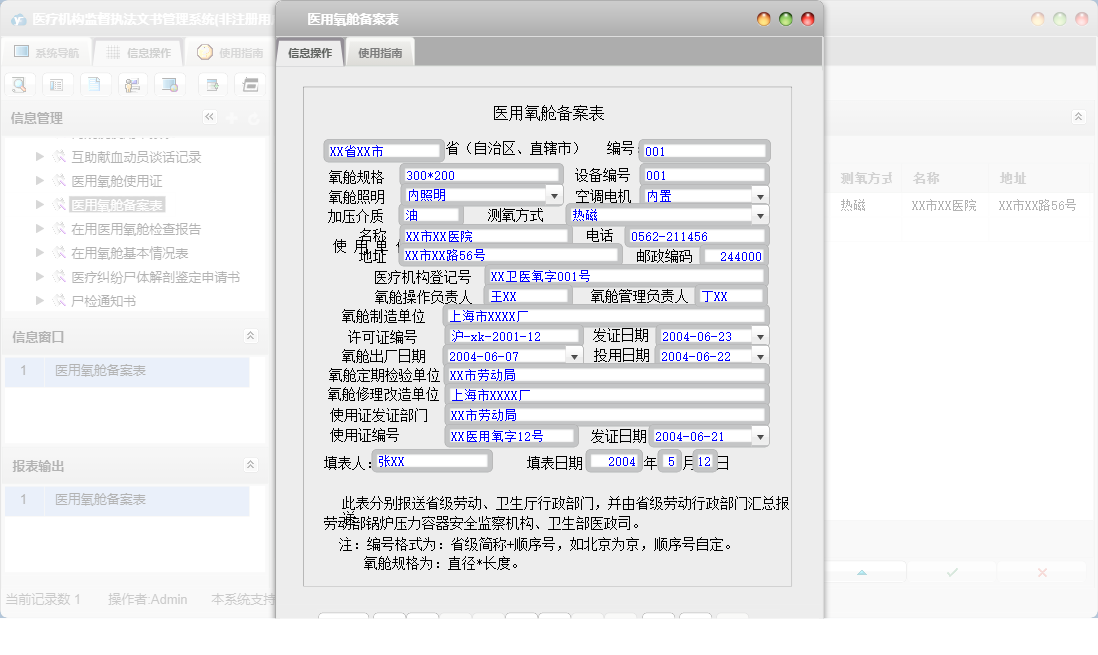
Task: Click the plus icon in the 信息管理 header
Action: 232,117
